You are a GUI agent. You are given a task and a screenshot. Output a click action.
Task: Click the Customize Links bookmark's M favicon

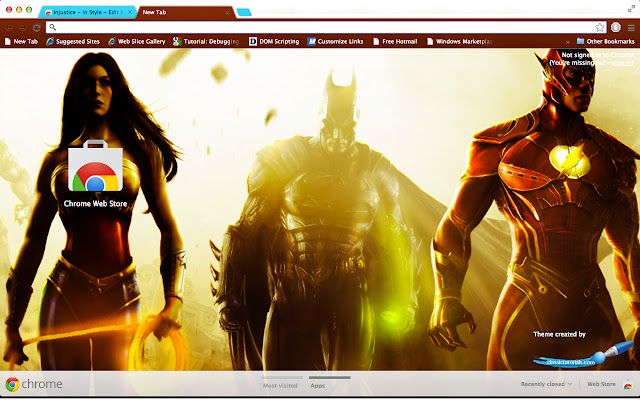[x=311, y=41]
